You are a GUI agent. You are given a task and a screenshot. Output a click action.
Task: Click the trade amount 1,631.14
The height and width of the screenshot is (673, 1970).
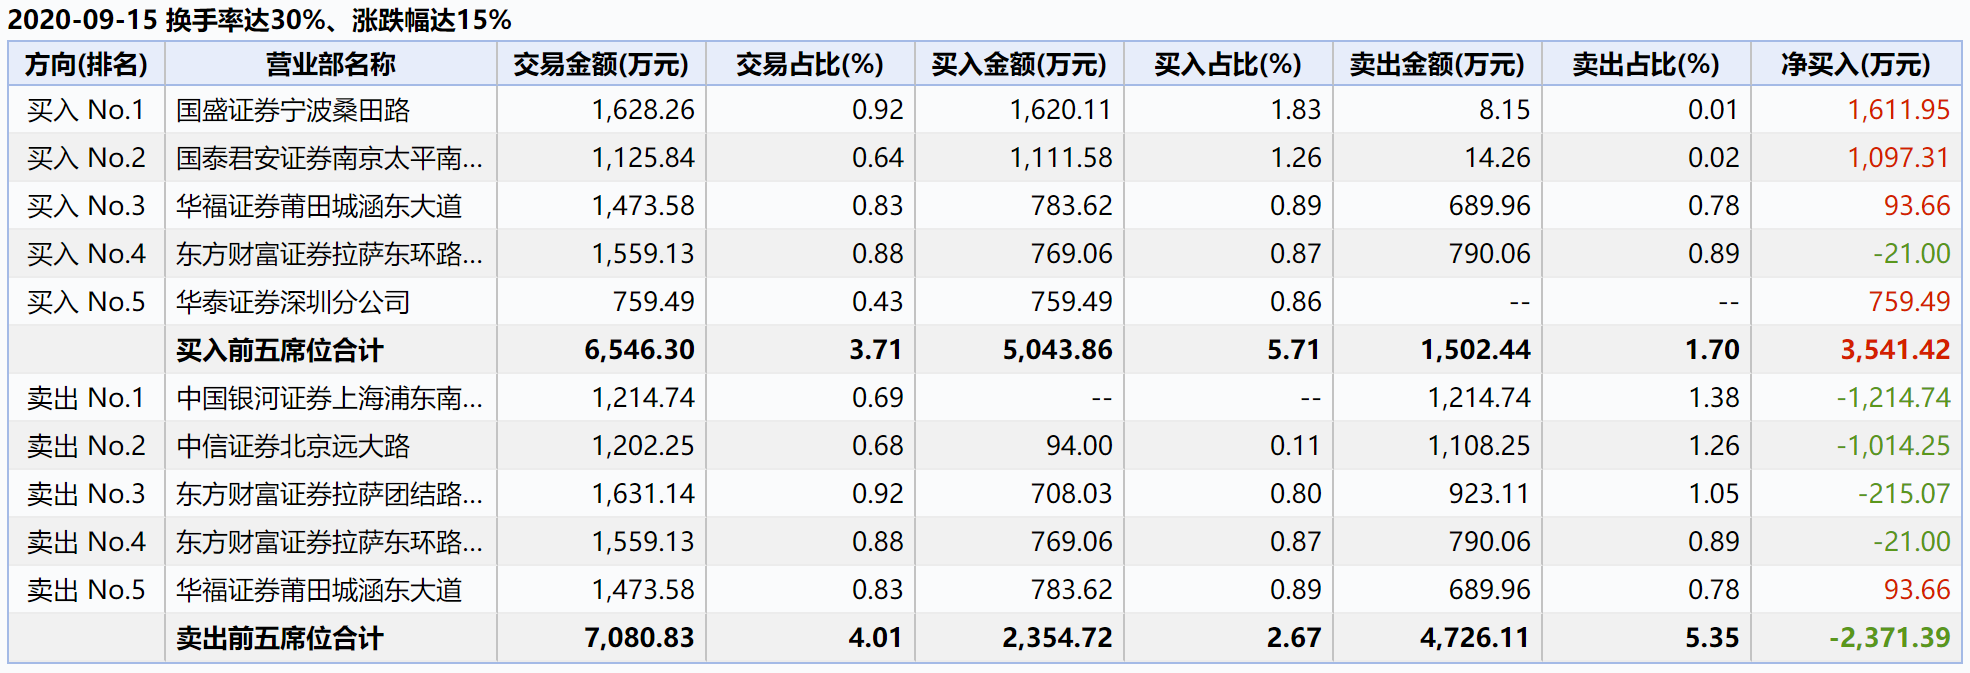coord(643,494)
